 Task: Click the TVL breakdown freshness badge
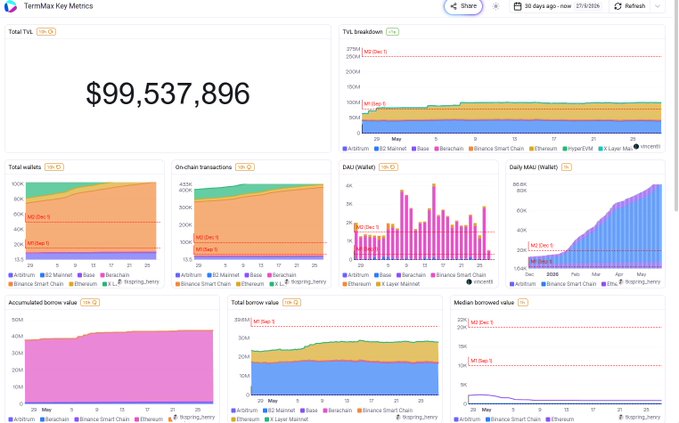(392, 32)
